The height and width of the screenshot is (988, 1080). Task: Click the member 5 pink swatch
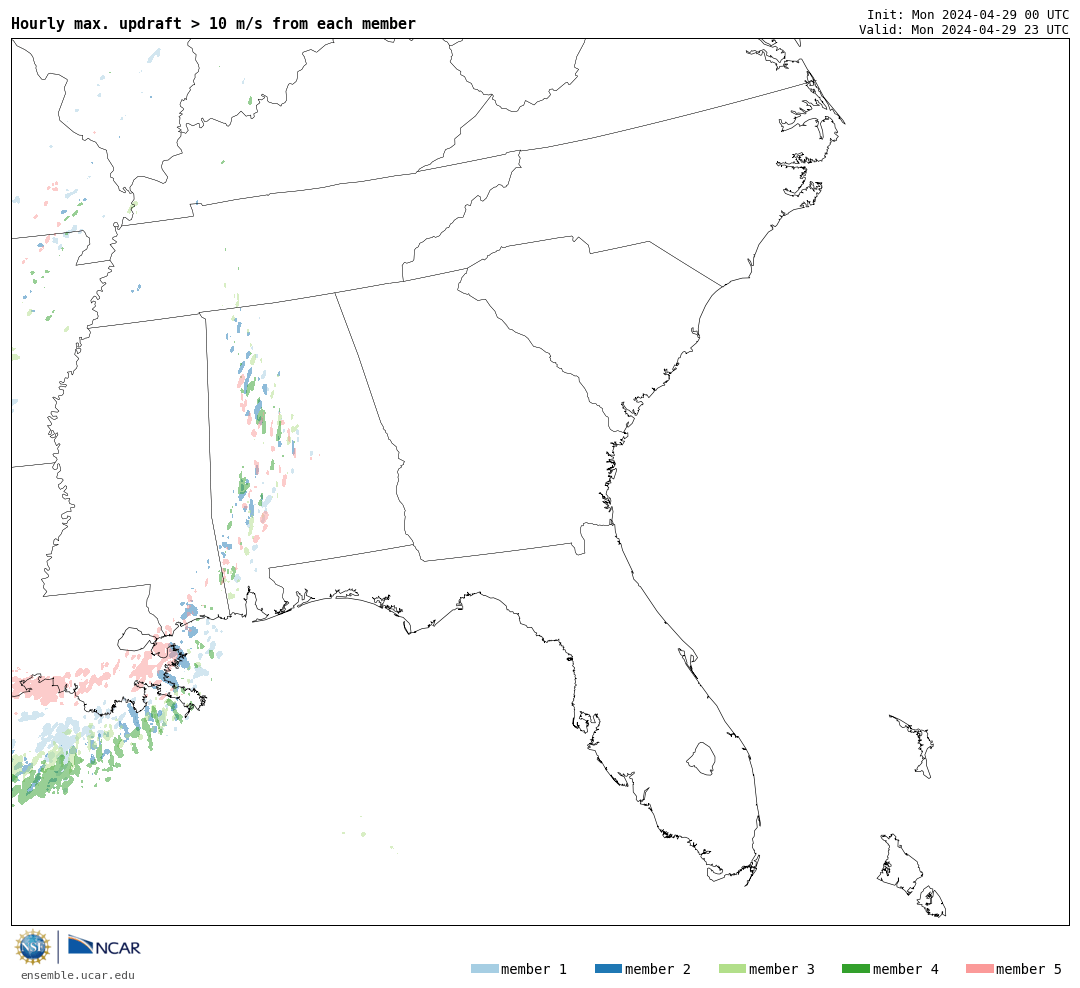coord(979,969)
